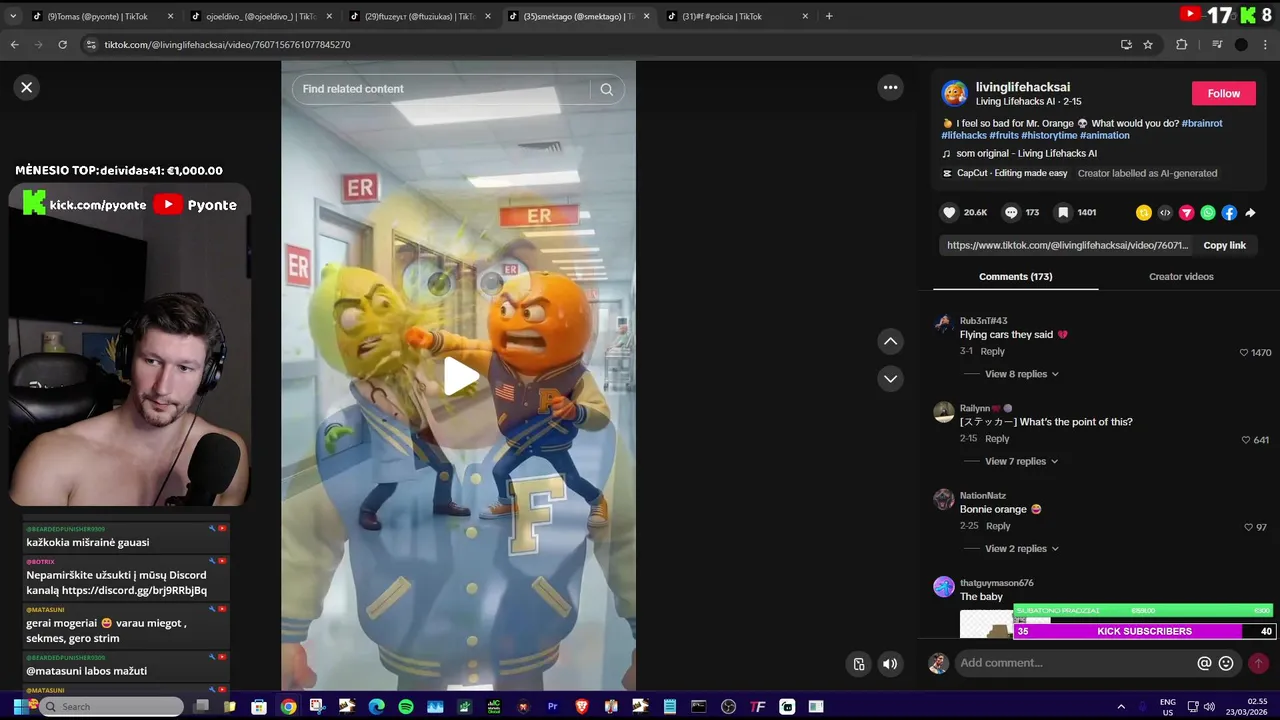Image resolution: width=1280 pixels, height=720 pixels.
Task: Click the search magnifier in video overlay
Action: (606, 89)
